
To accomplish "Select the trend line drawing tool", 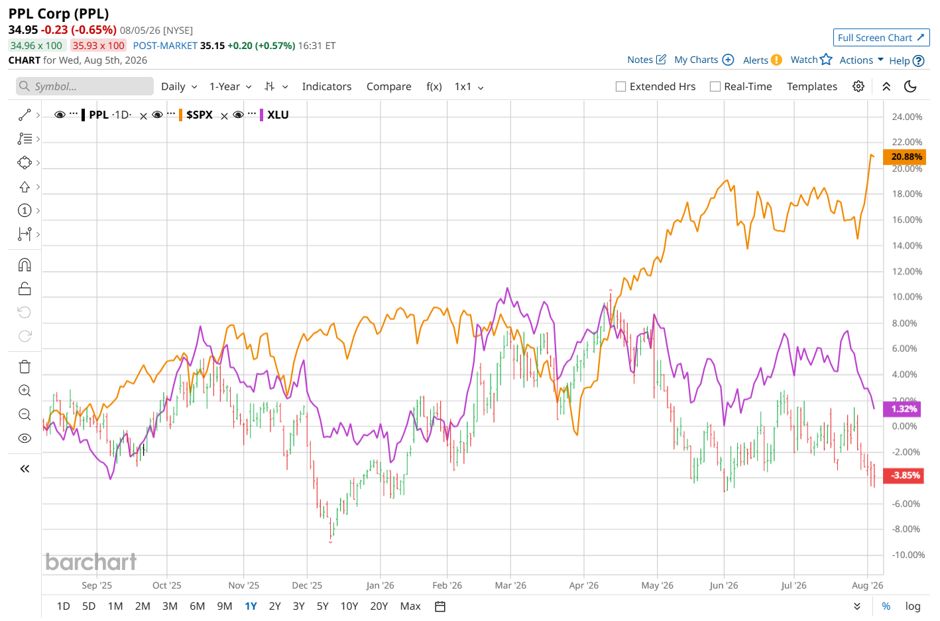I will [24, 114].
